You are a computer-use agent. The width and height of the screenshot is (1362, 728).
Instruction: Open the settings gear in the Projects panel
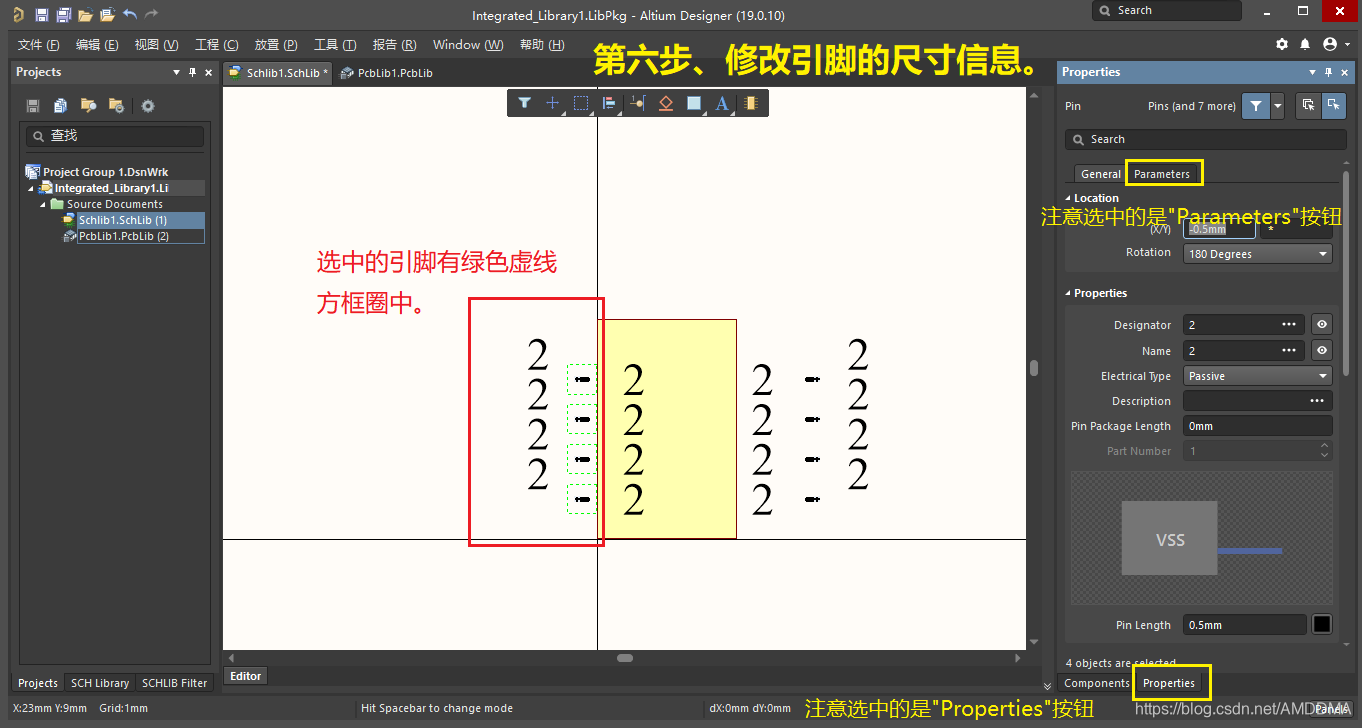[x=148, y=106]
